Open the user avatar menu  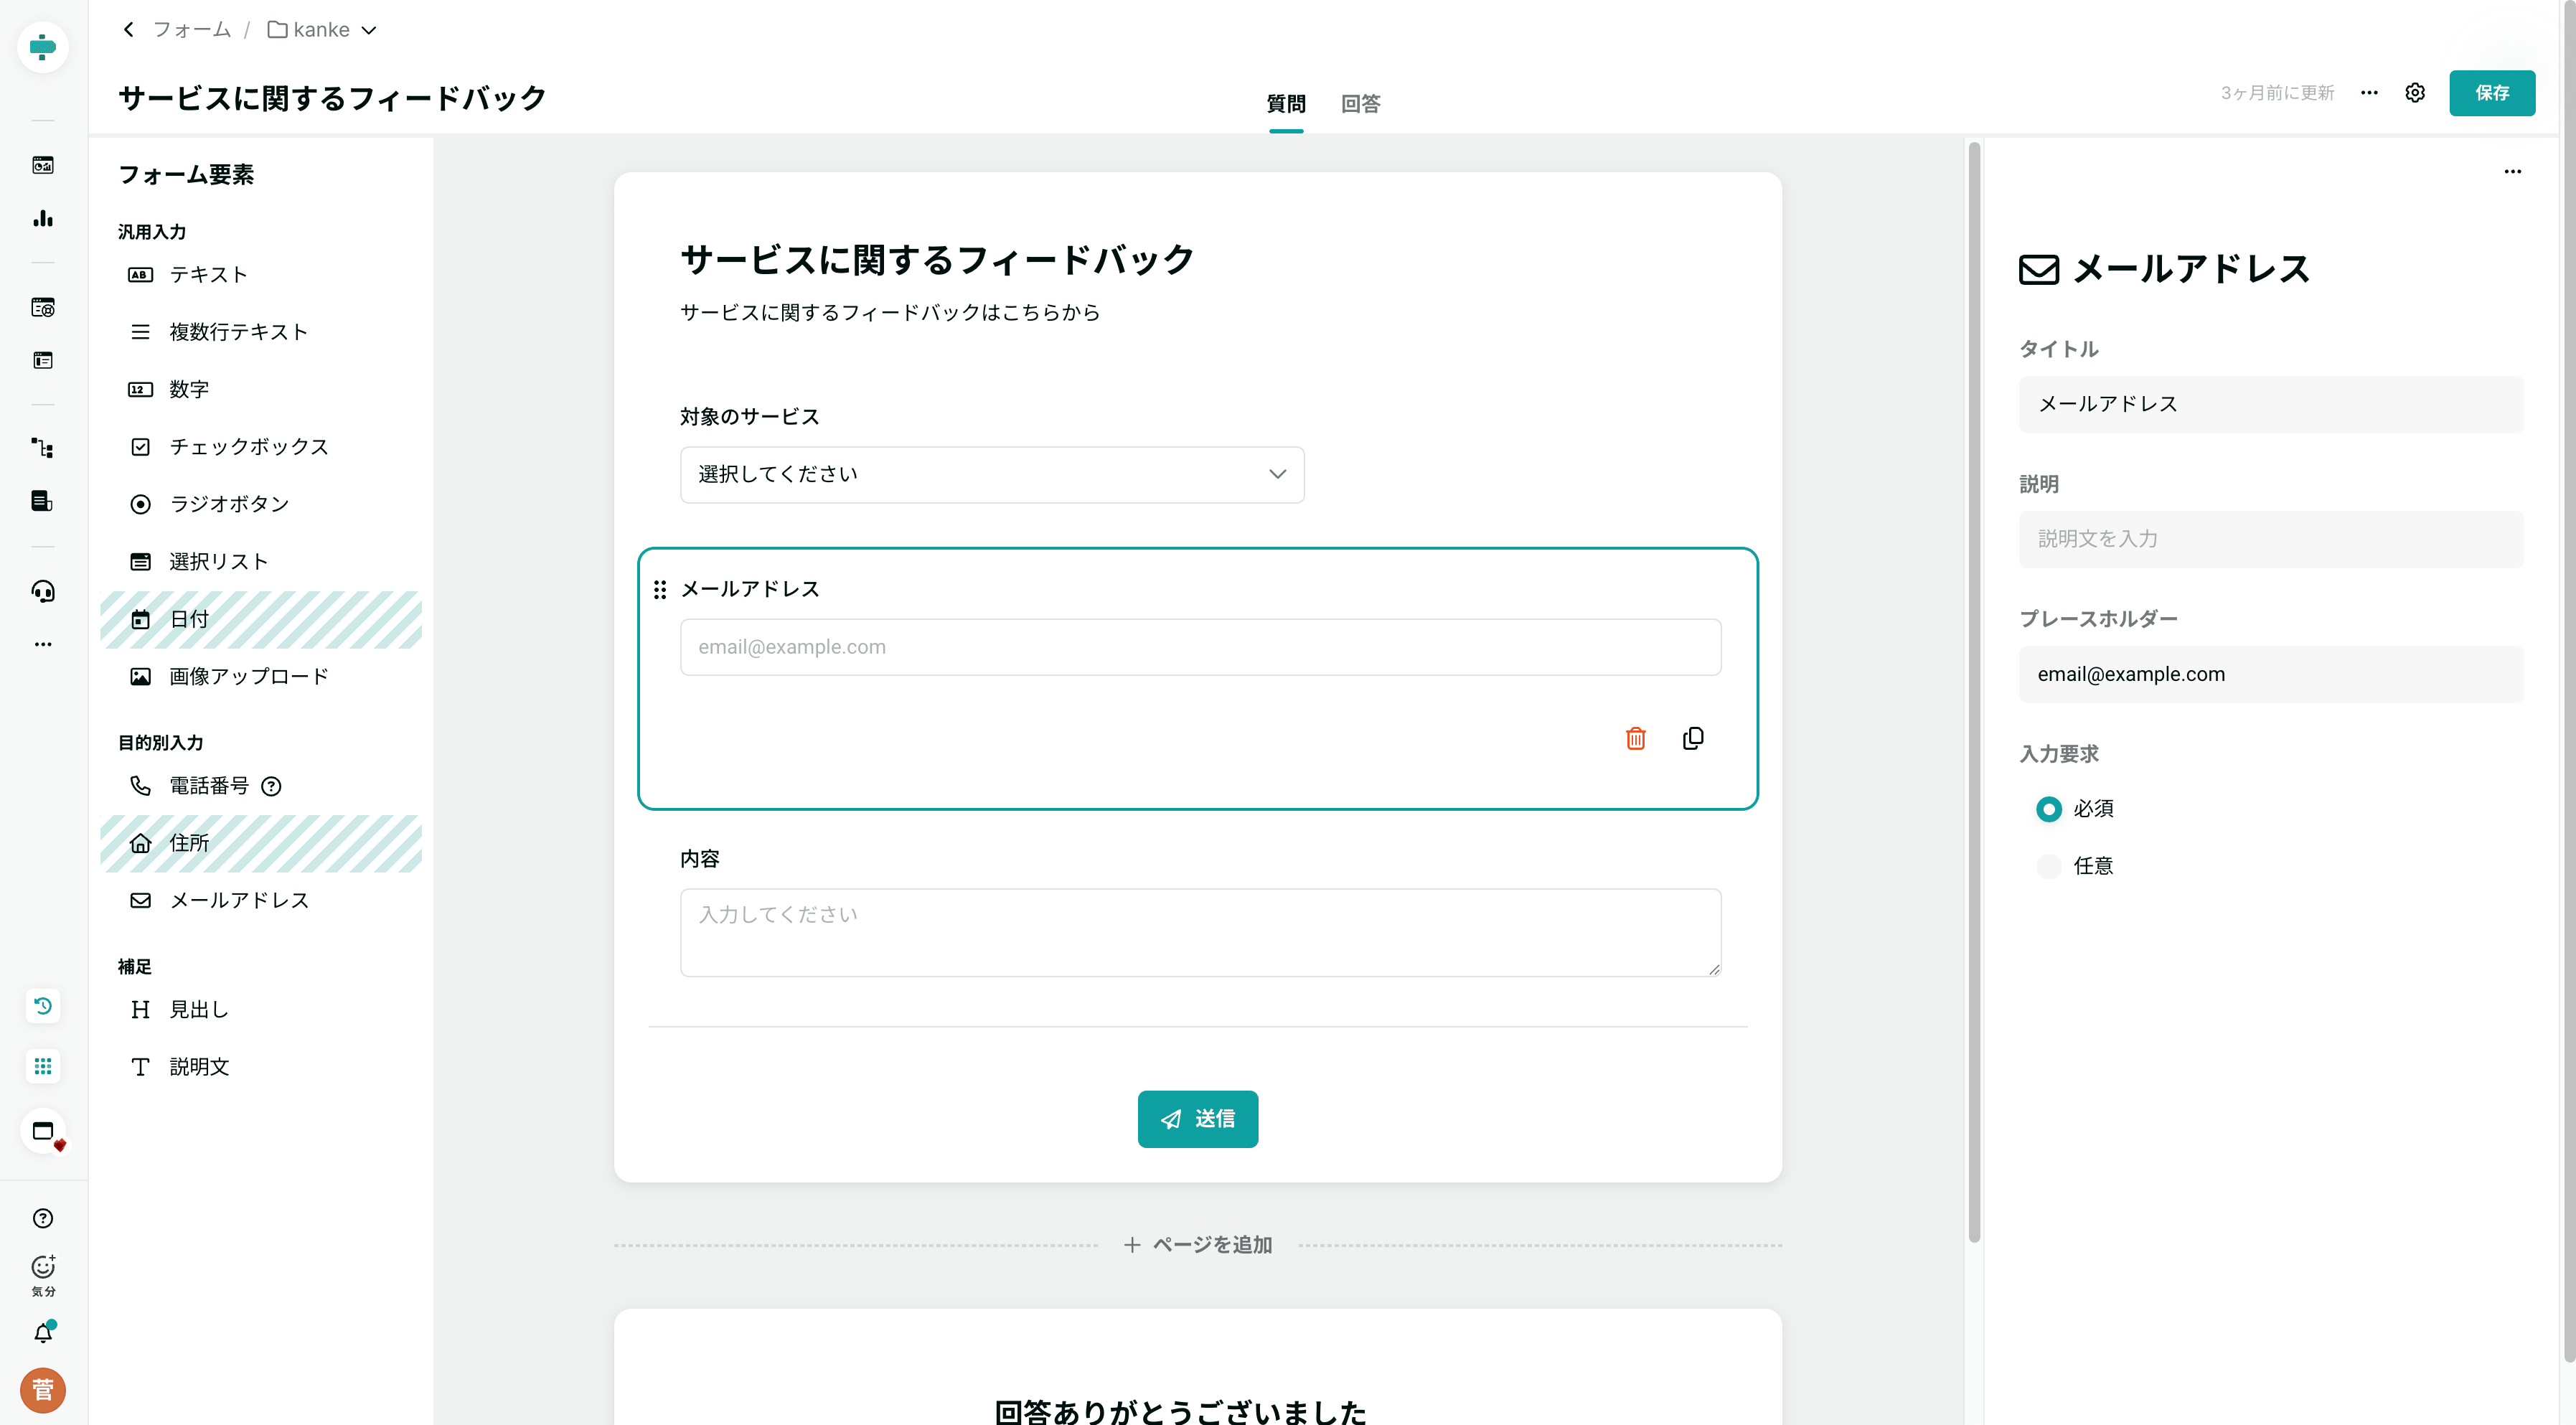(43, 1390)
